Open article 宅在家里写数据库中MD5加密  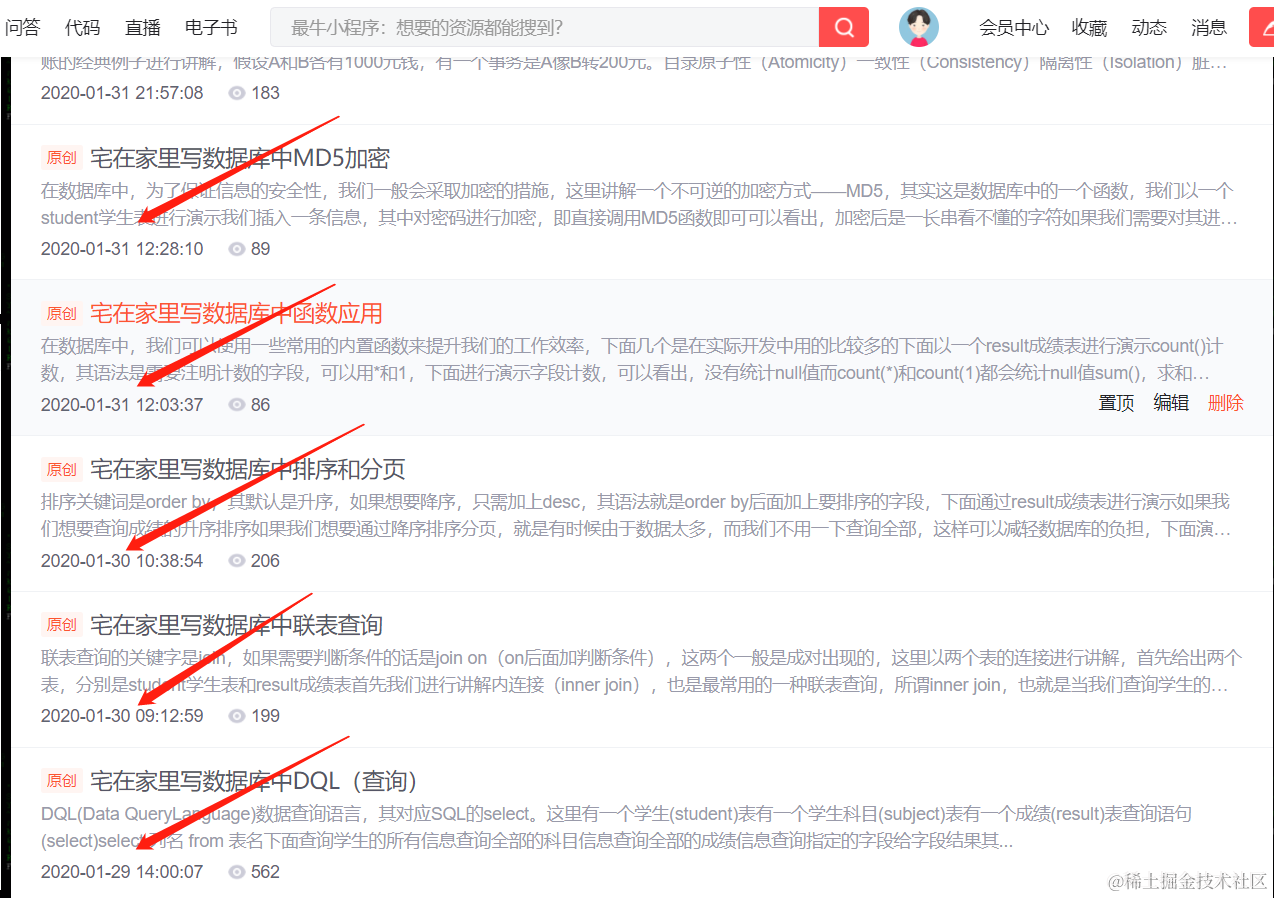click(x=240, y=158)
